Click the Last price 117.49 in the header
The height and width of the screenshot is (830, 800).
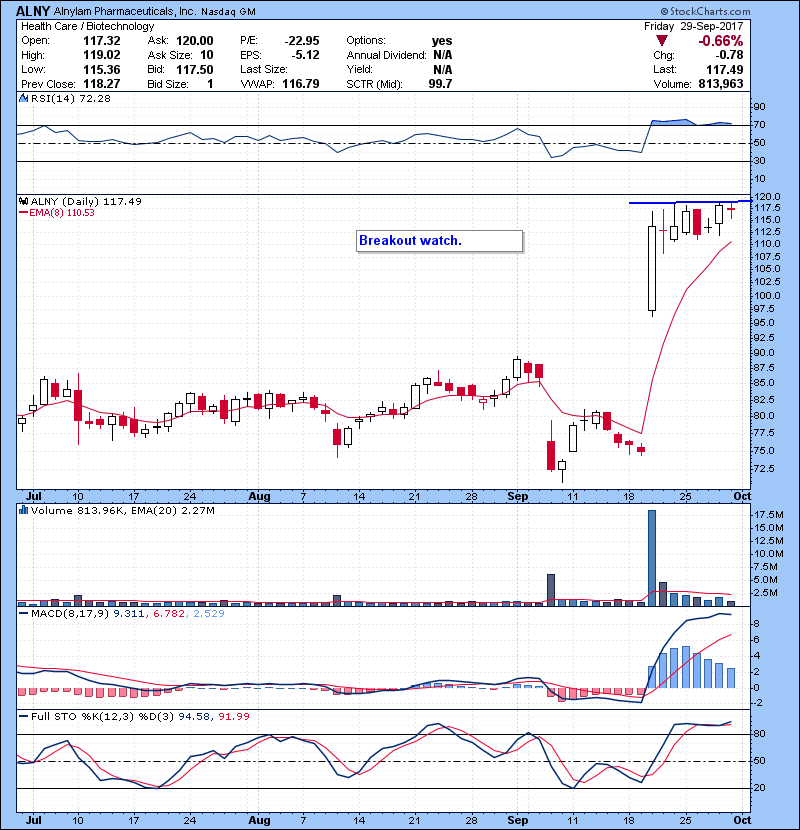(725, 69)
